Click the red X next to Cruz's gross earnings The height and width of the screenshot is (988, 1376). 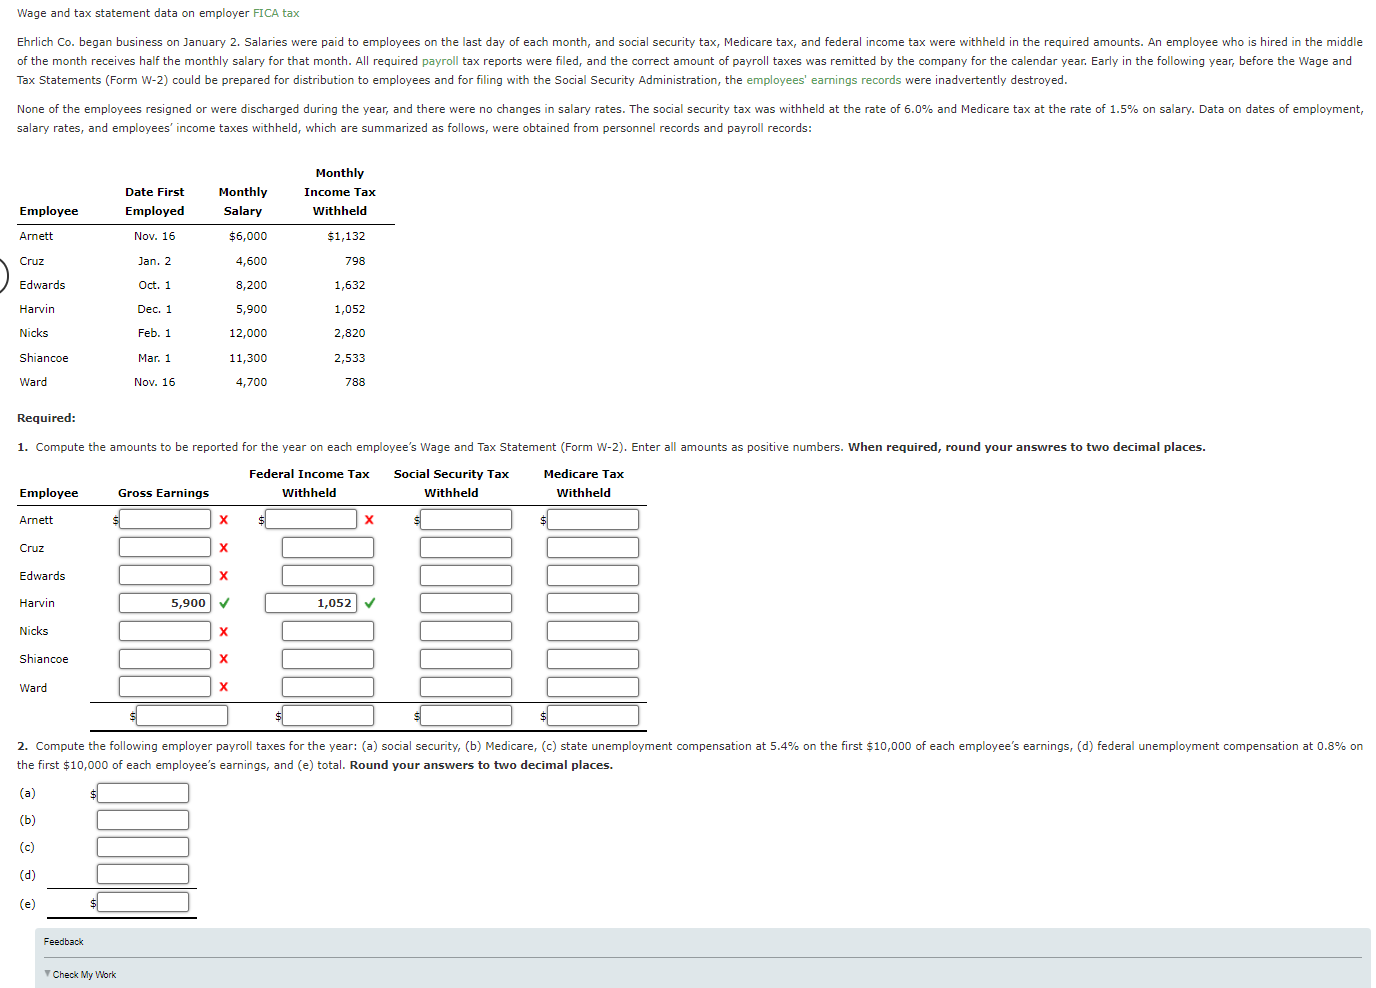tap(224, 547)
